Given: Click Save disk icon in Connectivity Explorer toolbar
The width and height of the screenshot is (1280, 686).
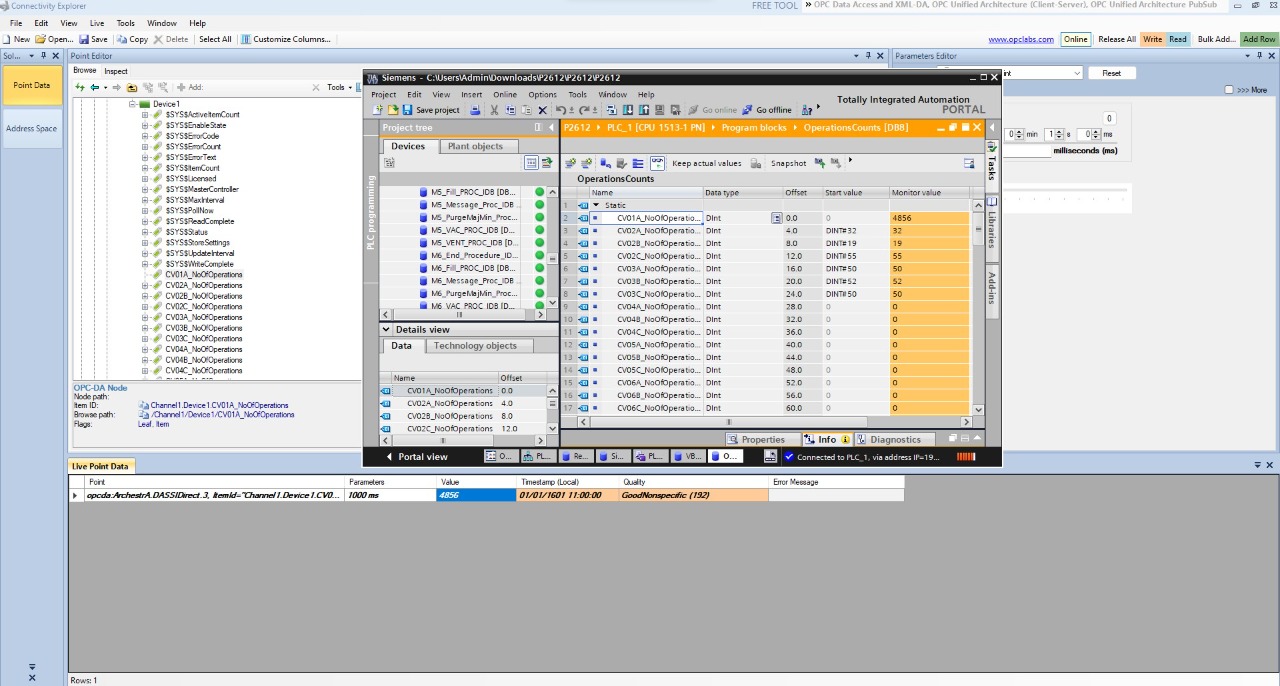Looking at the screenshot, I should pyautogui.click(x=85, y=39).
